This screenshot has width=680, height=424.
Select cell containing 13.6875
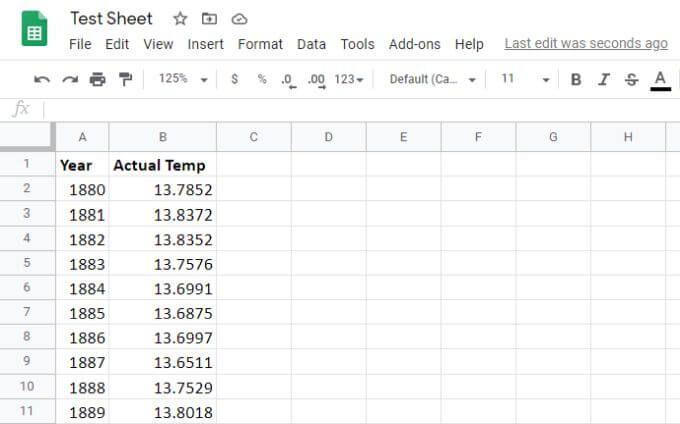(163, 313)
